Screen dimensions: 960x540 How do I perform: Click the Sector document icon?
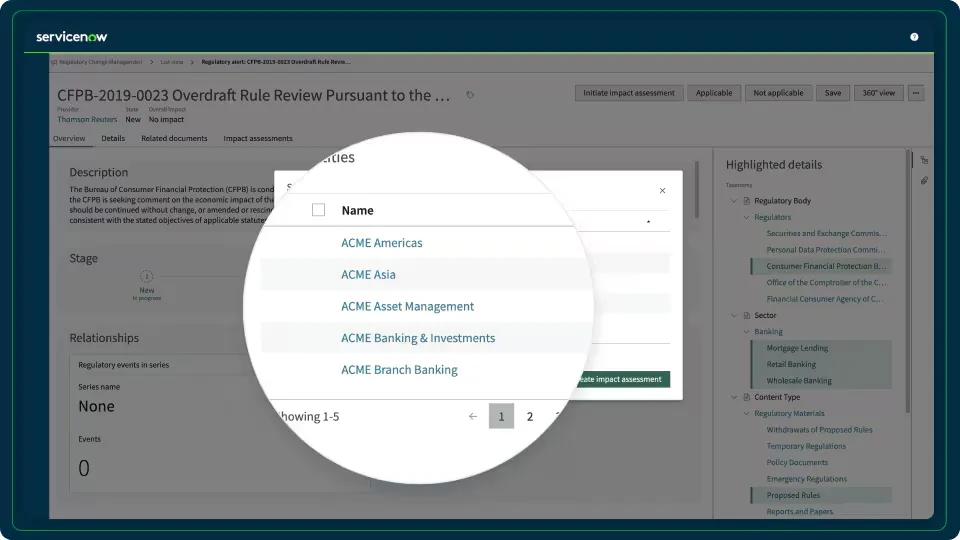747,315
